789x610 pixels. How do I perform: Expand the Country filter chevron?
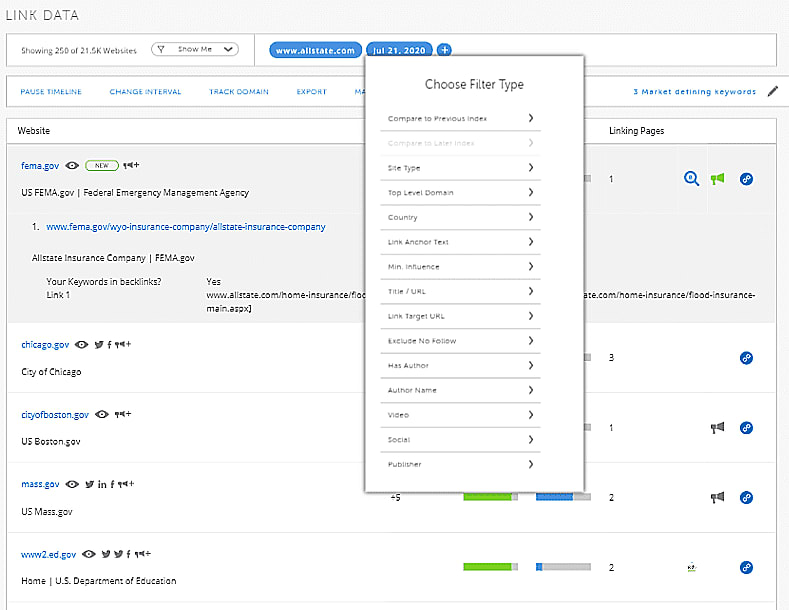tap(530, 217)
